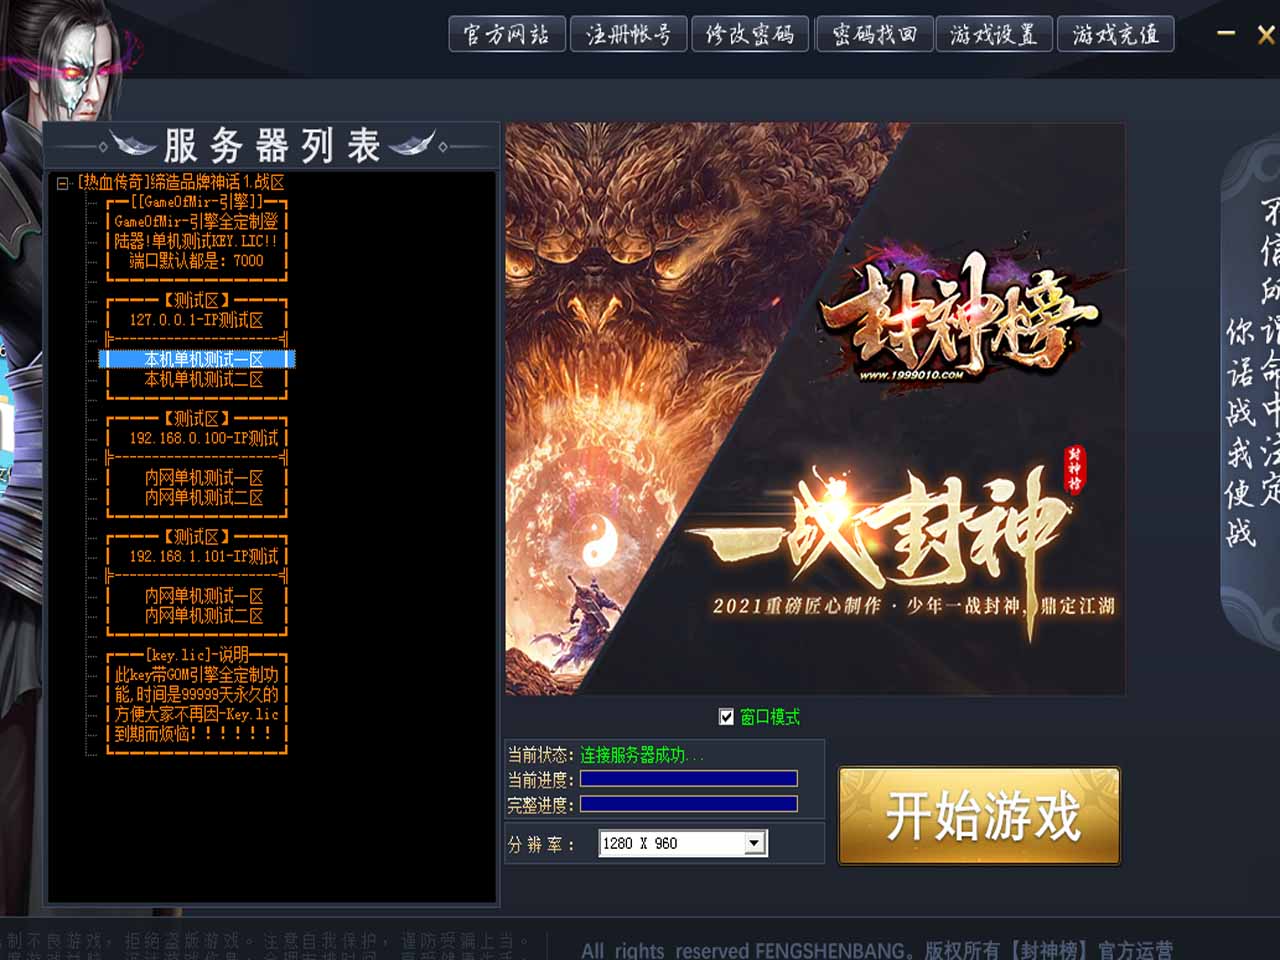The height and width of the screenshot is (960, 1280).
Task: Select the 192.168.0.100-IP测试 server item
Action: (x=203, y=438)
